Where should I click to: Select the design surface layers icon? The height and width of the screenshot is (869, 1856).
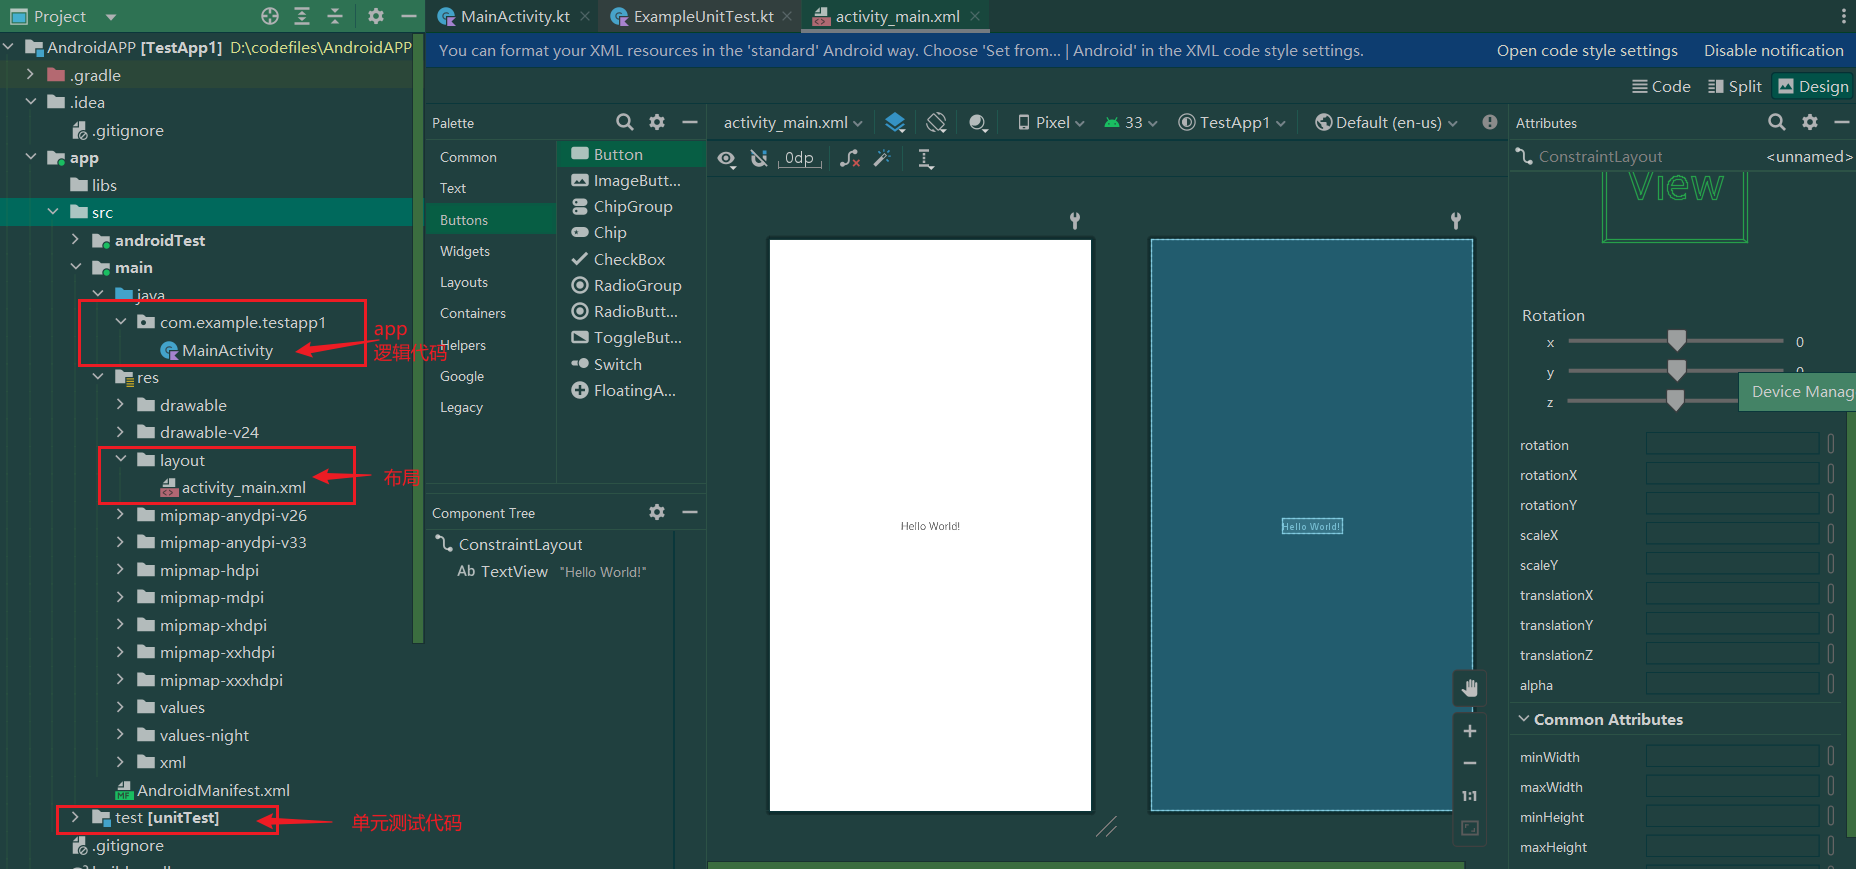click(x=896, y=122)
